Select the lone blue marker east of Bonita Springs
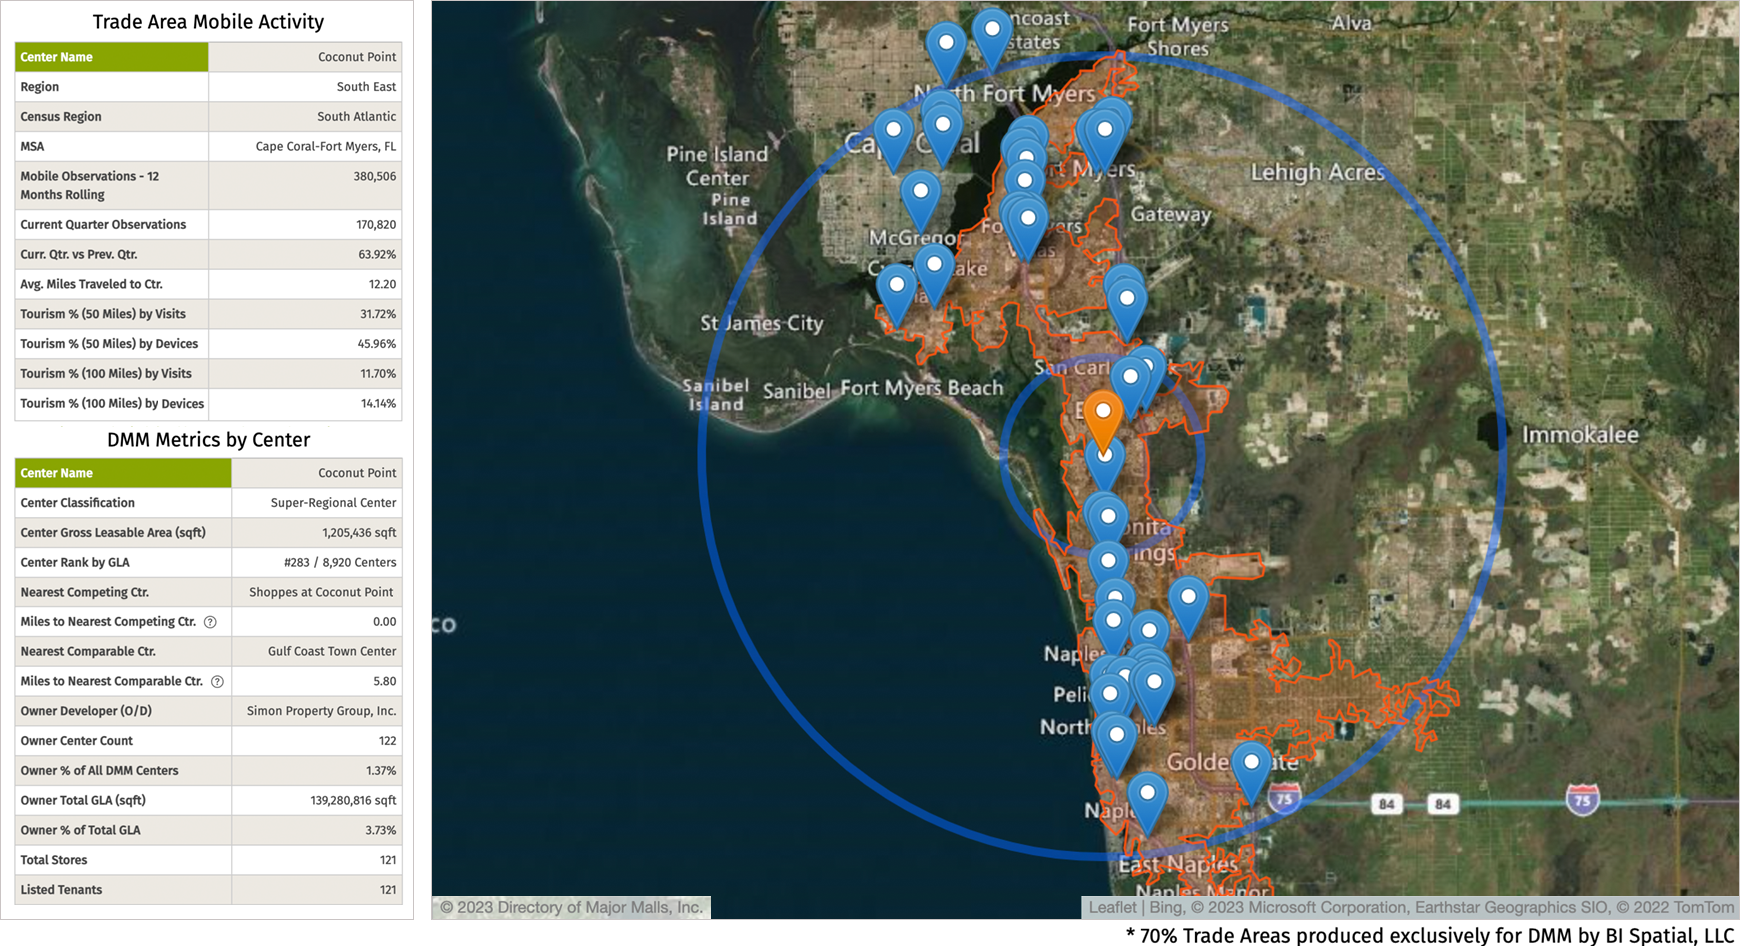Screen dimensions: 1740x950 [x=1188, y=603]
